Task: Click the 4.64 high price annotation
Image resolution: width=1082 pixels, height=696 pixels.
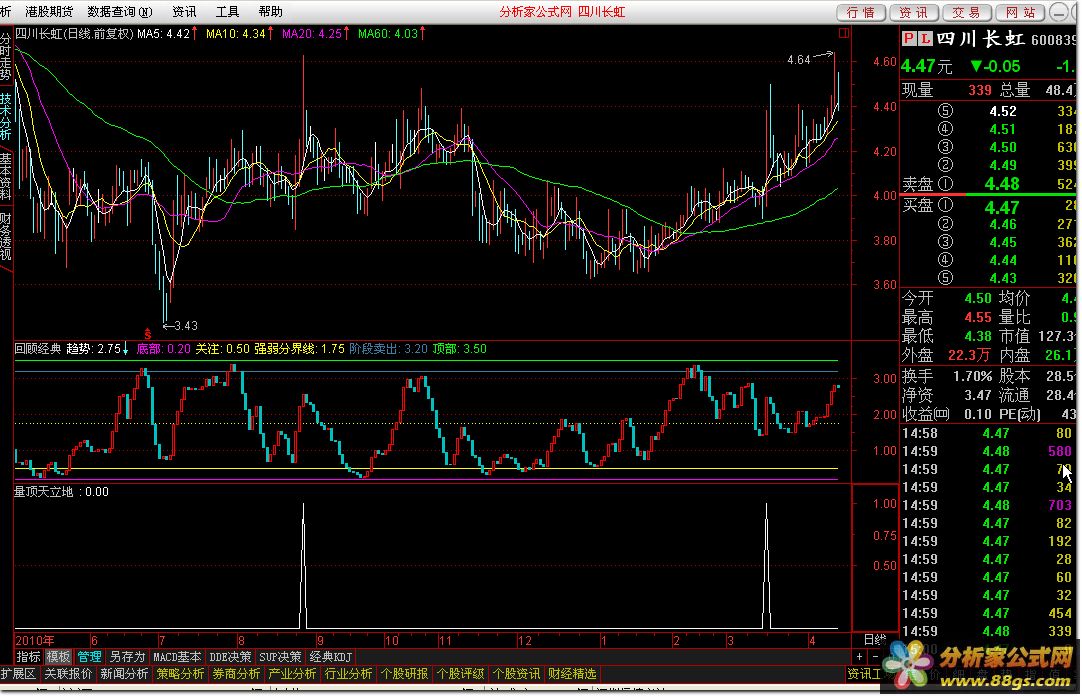Action: (798, 60)
